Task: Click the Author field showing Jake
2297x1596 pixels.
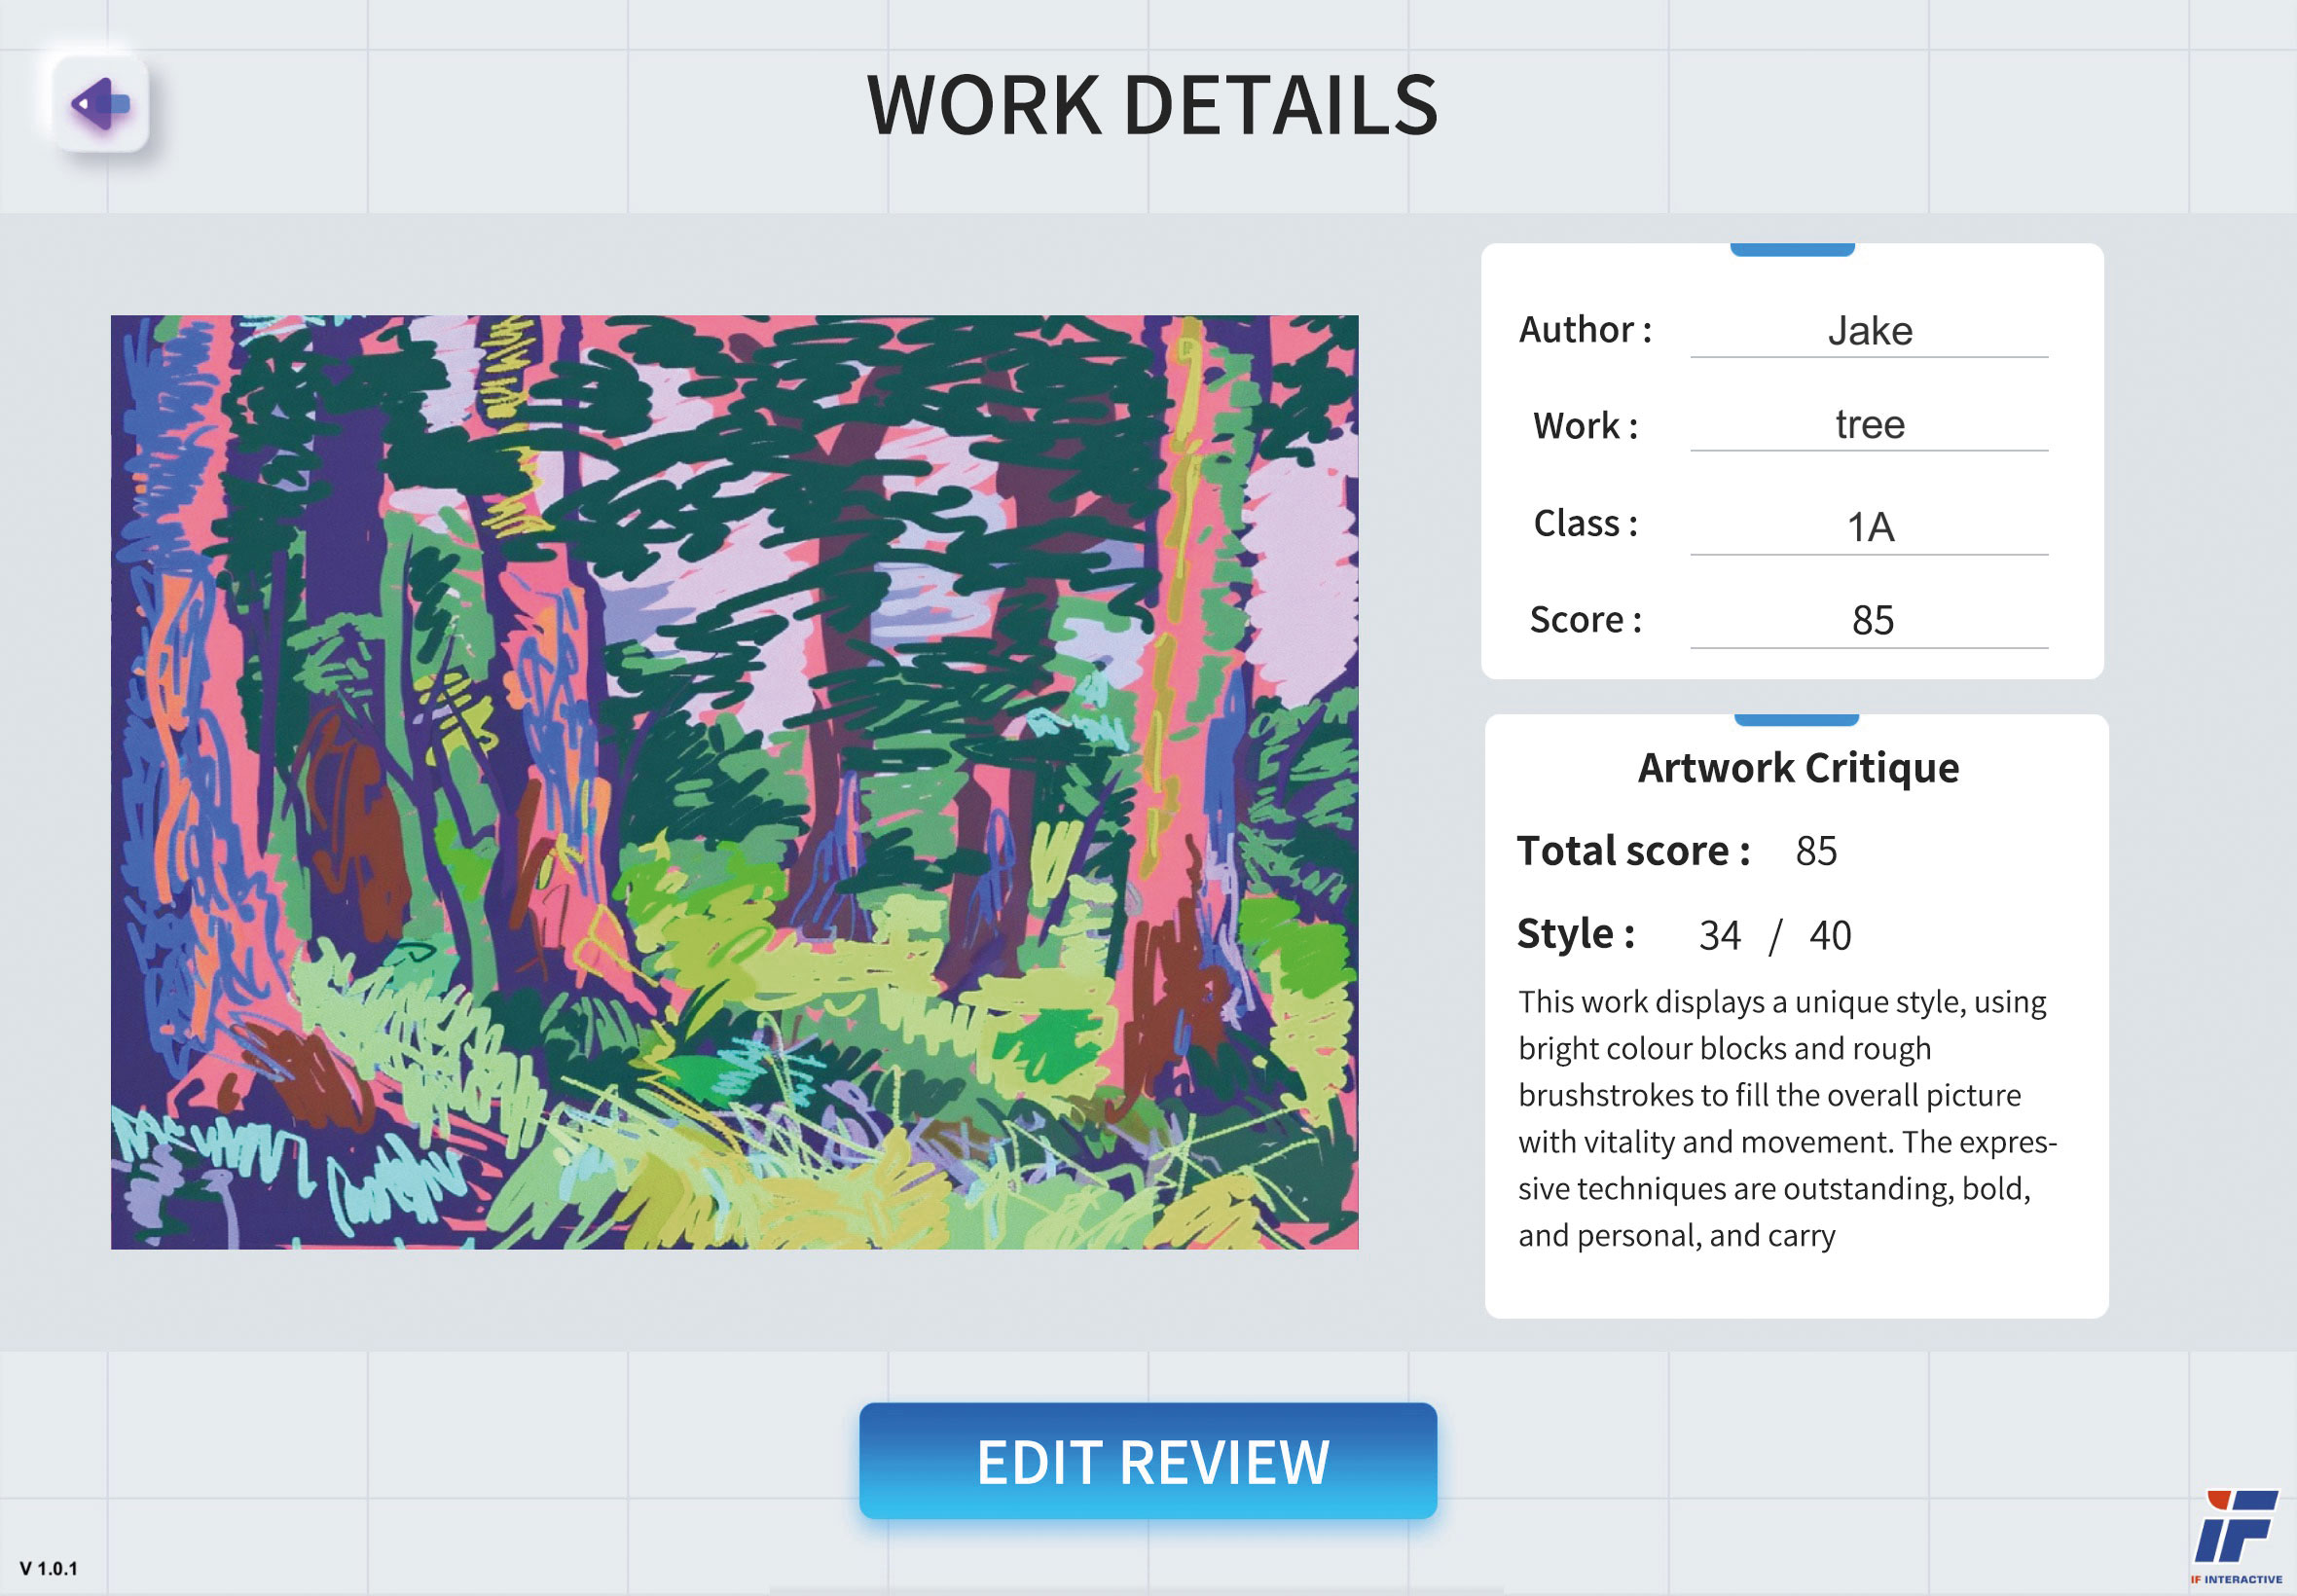Action: point(1868,331)
